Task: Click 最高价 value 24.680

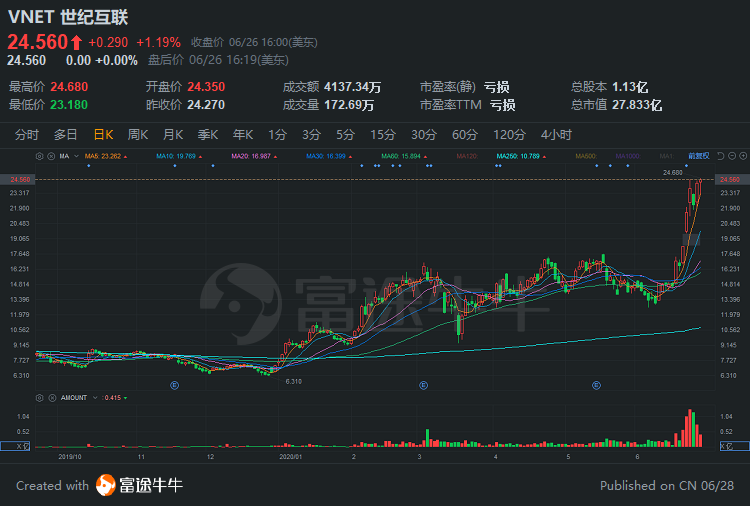Action: 69,87
